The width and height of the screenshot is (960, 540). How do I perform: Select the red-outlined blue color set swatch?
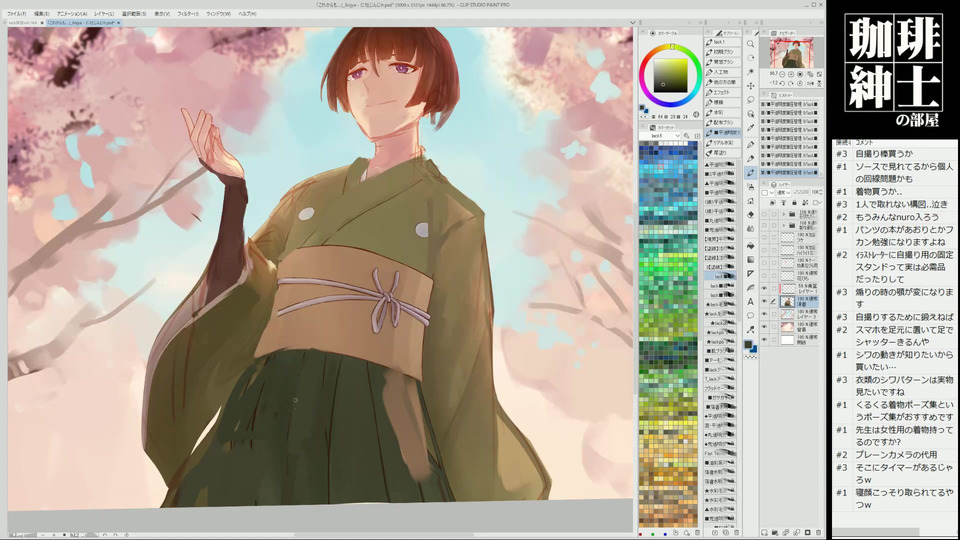coord(661,167)
